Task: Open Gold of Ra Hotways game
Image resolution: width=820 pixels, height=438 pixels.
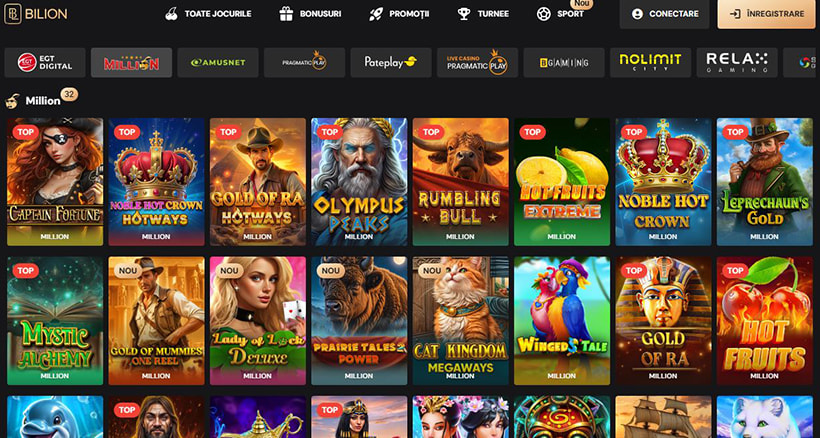Action: click(258, 181)
